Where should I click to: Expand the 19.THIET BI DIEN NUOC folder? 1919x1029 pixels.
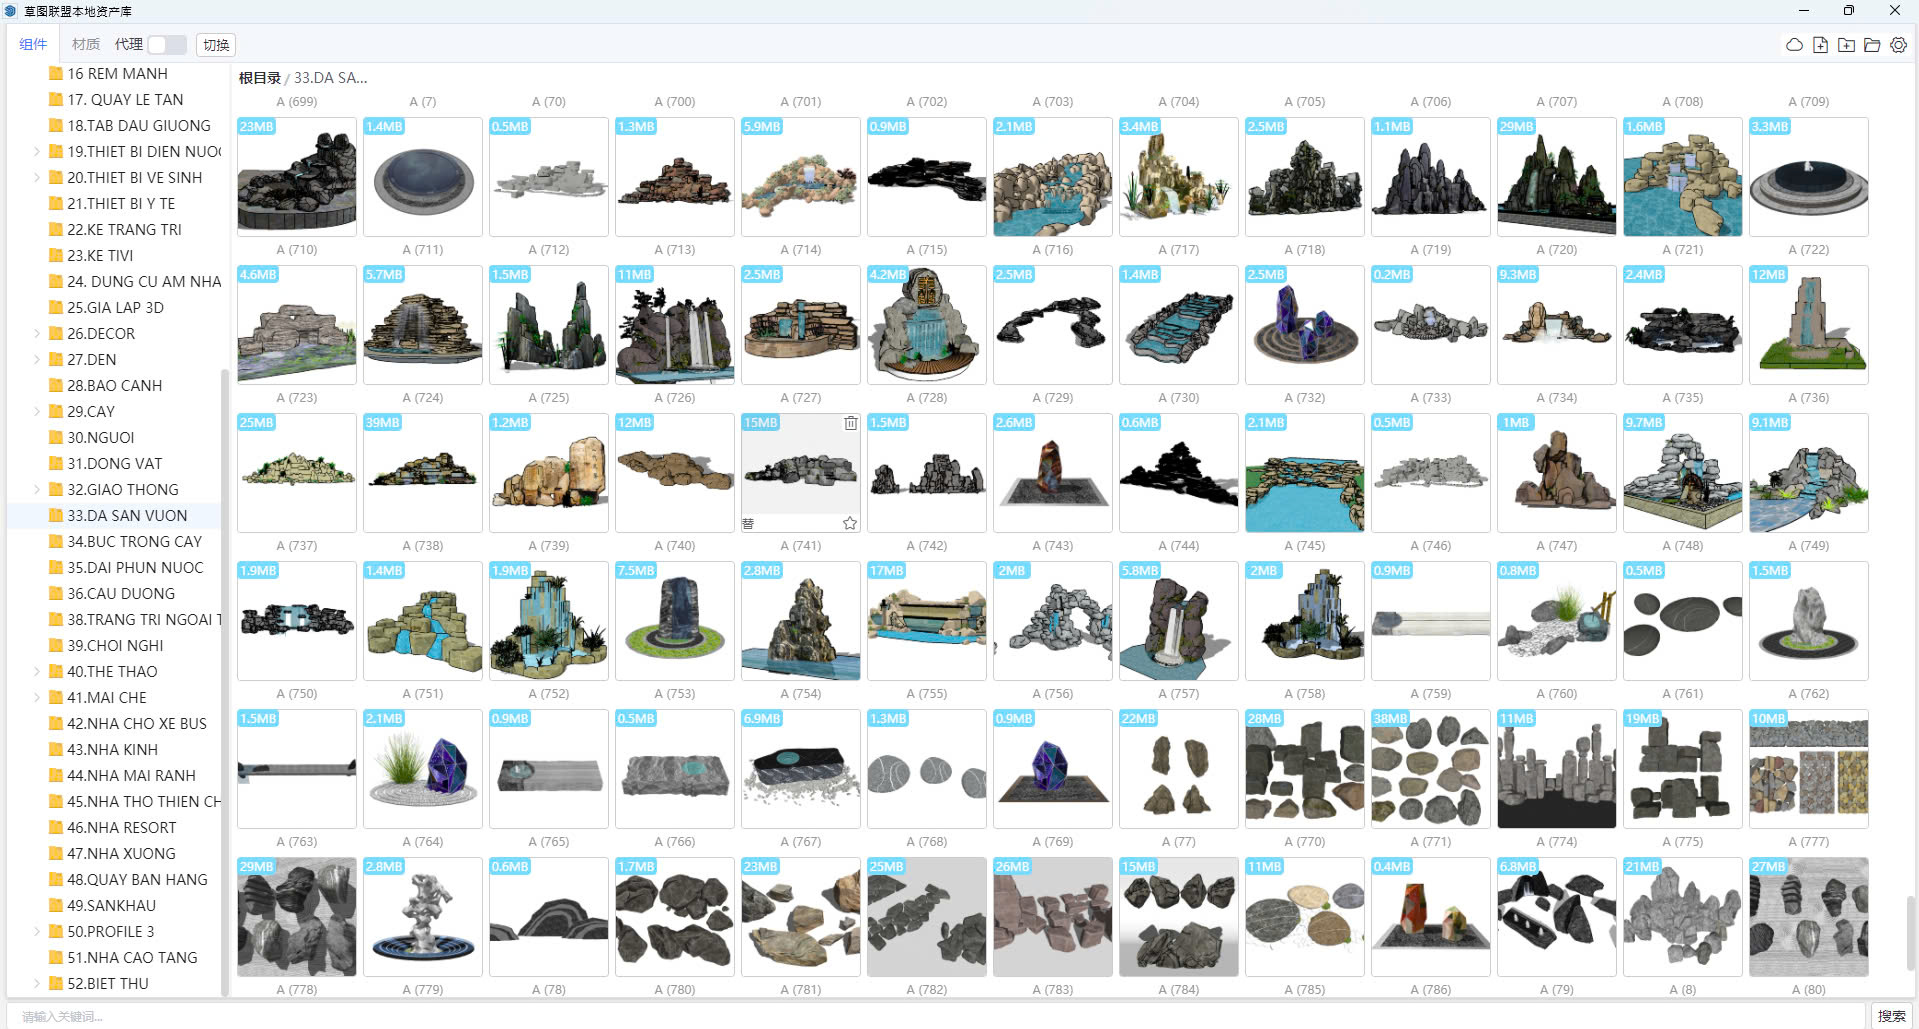37,152
